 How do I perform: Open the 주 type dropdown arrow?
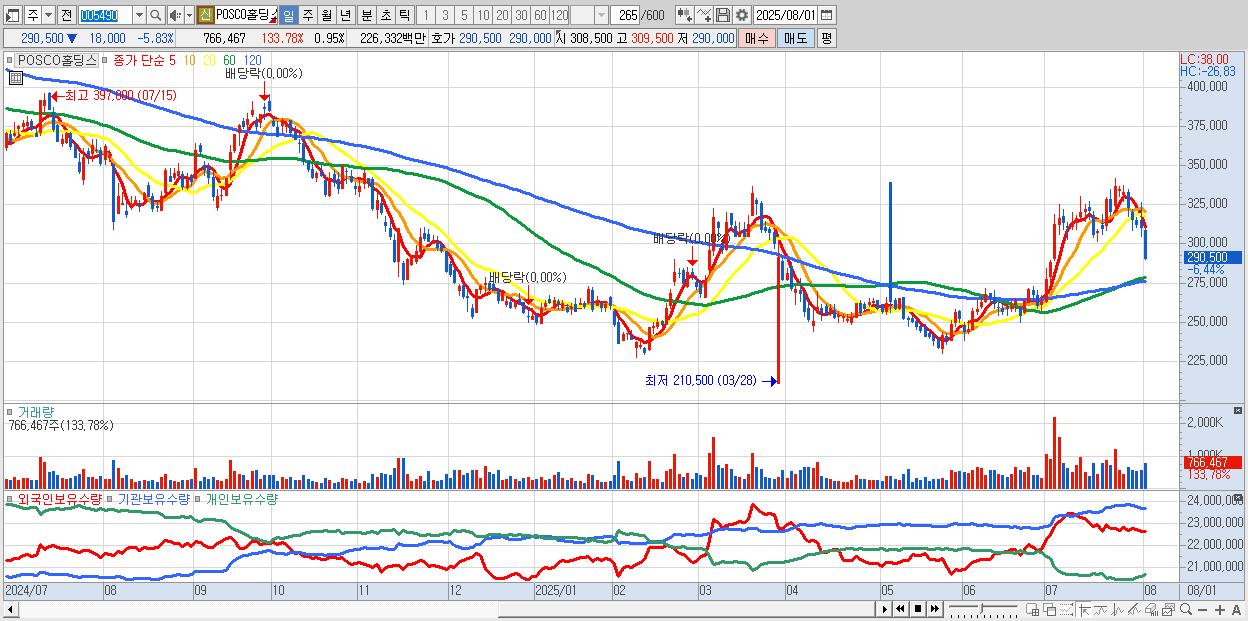click(x=48, y=15)
